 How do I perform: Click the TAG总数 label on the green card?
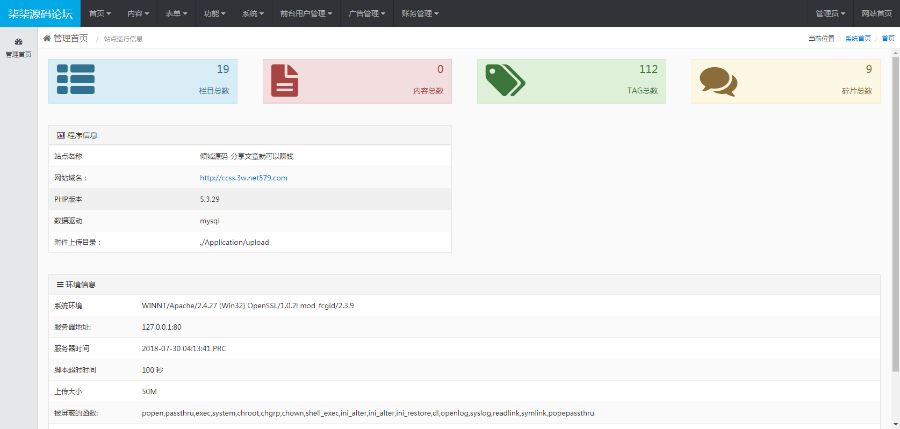642,91
